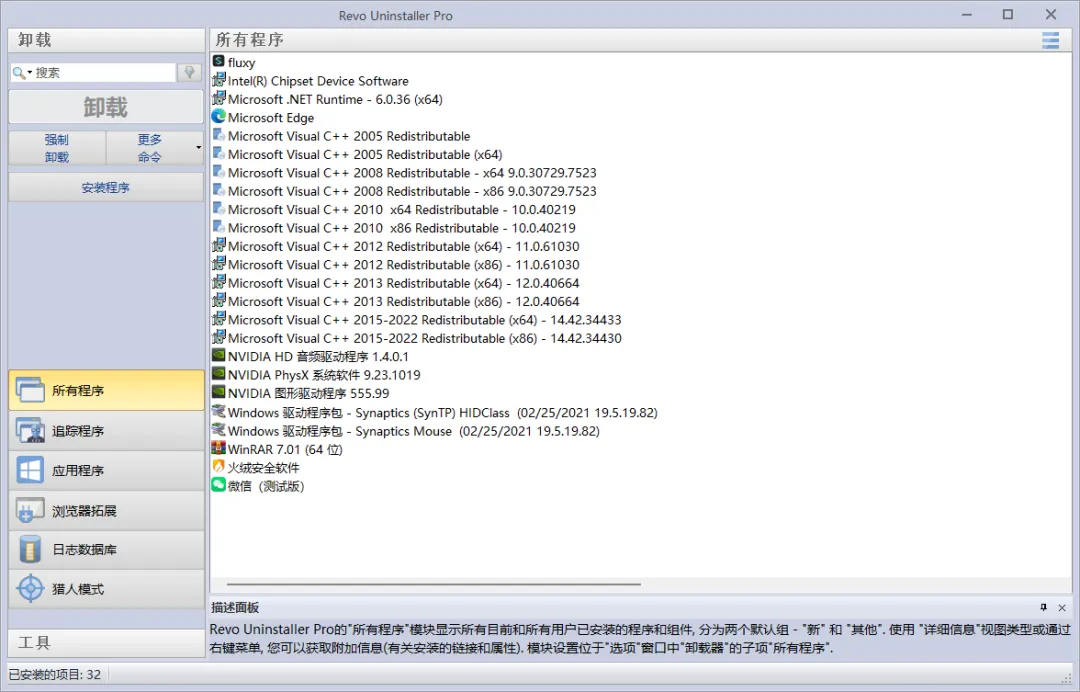Click the 微信 (测试版) icon
Image resolution: width=1080 pixels, height=692 pixels.
click(x=218, y=485)
